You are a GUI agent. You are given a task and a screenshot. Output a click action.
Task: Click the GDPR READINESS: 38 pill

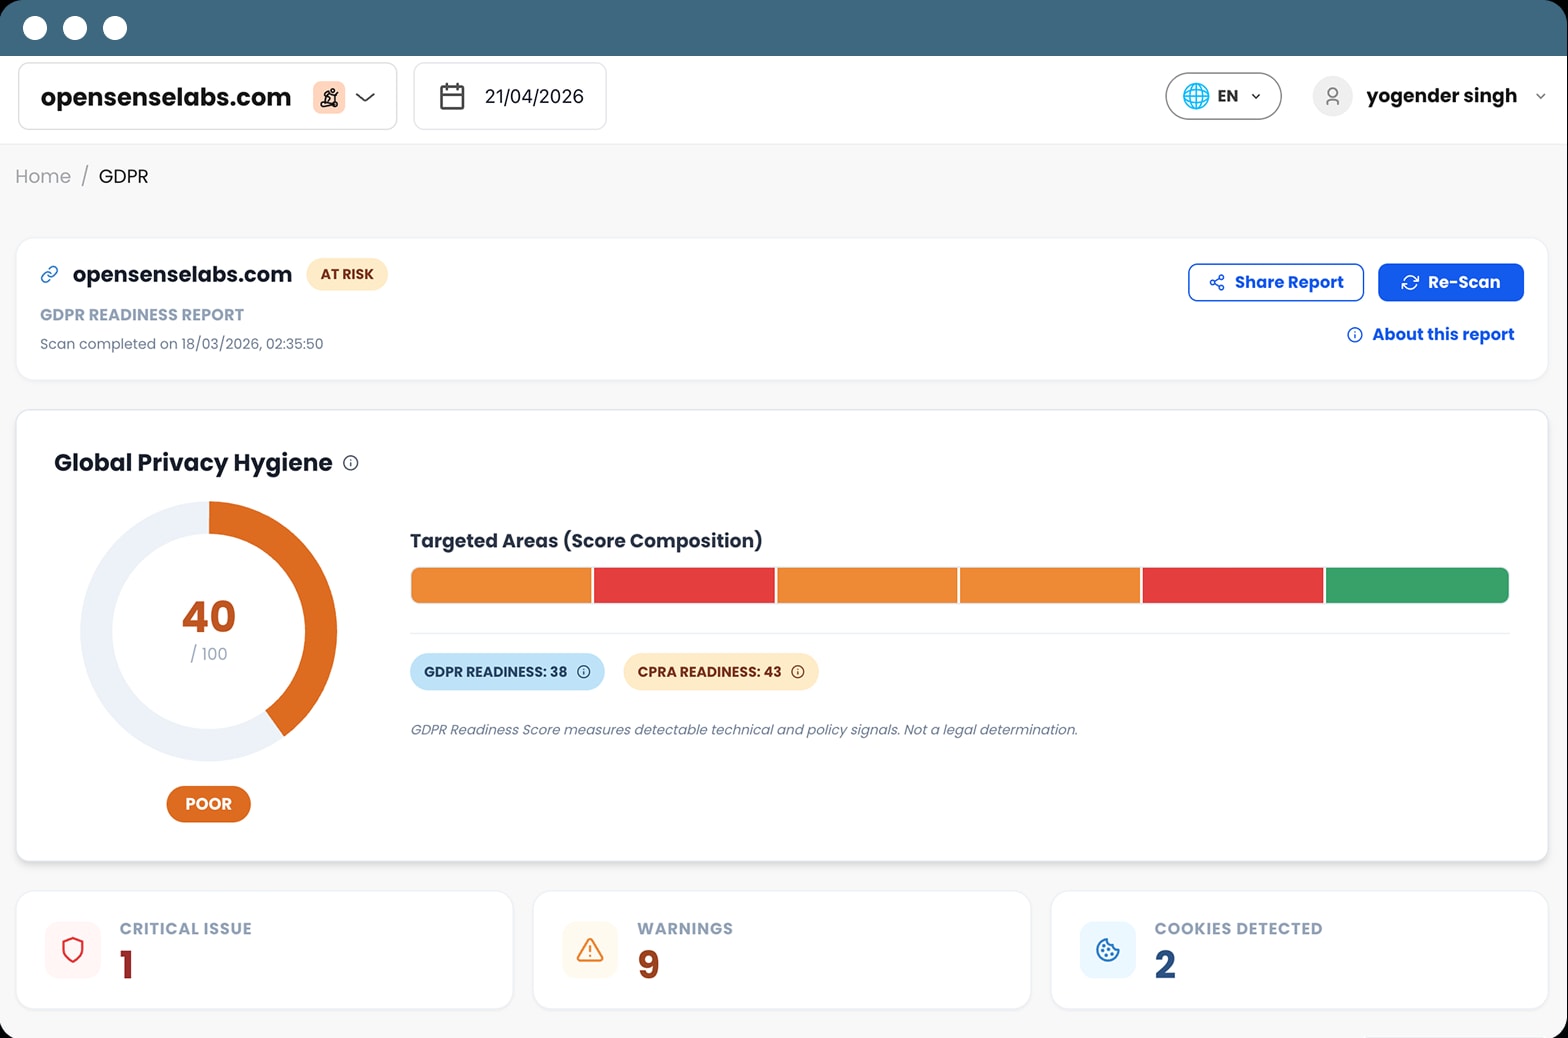[x=507, y=672]
